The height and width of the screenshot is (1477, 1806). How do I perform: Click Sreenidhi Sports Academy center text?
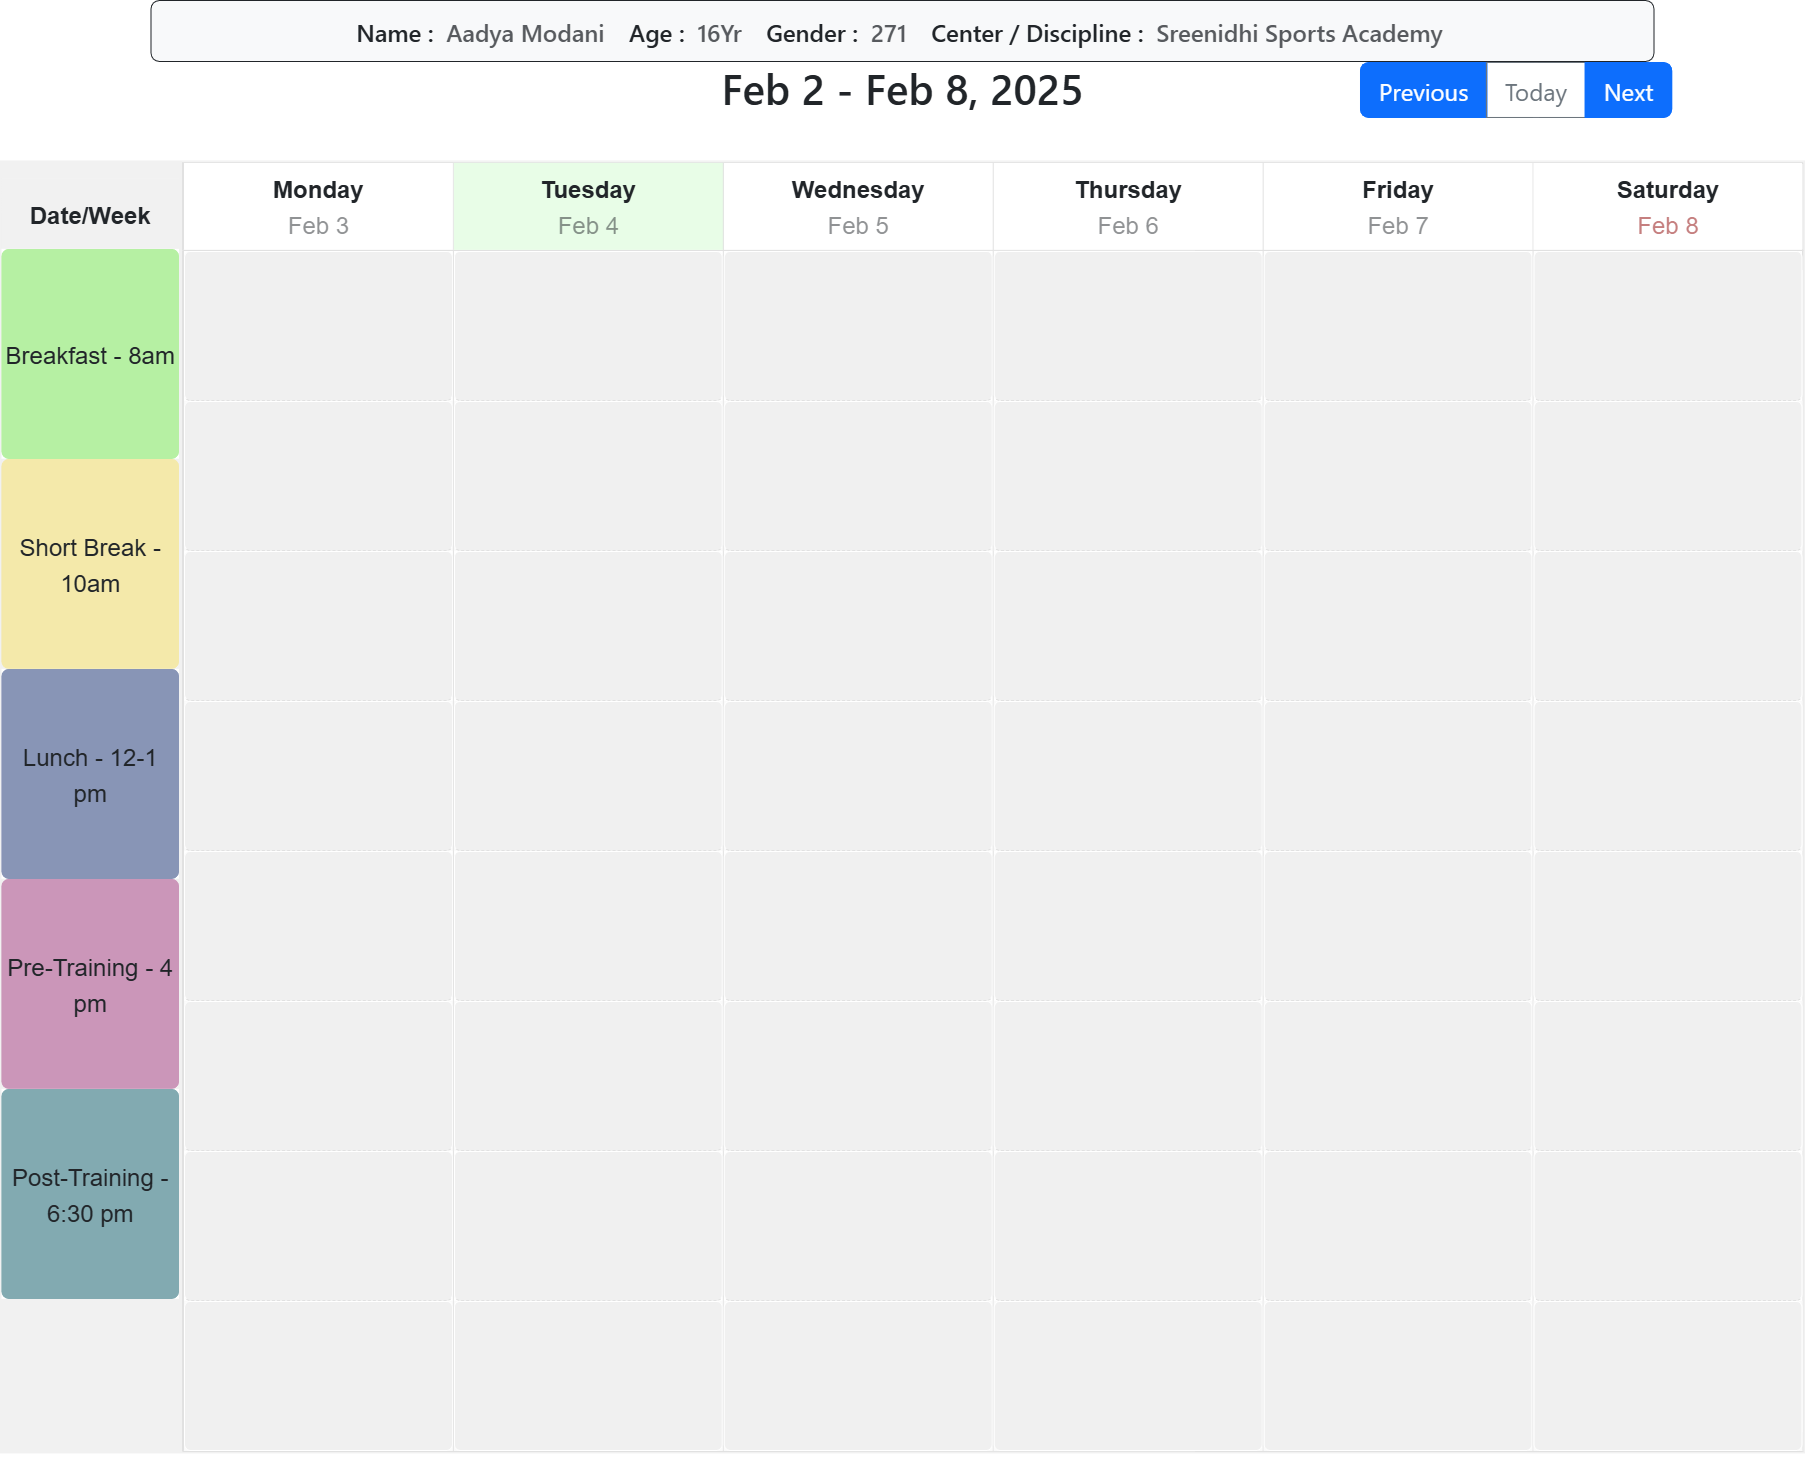(x=1298, y=34)
